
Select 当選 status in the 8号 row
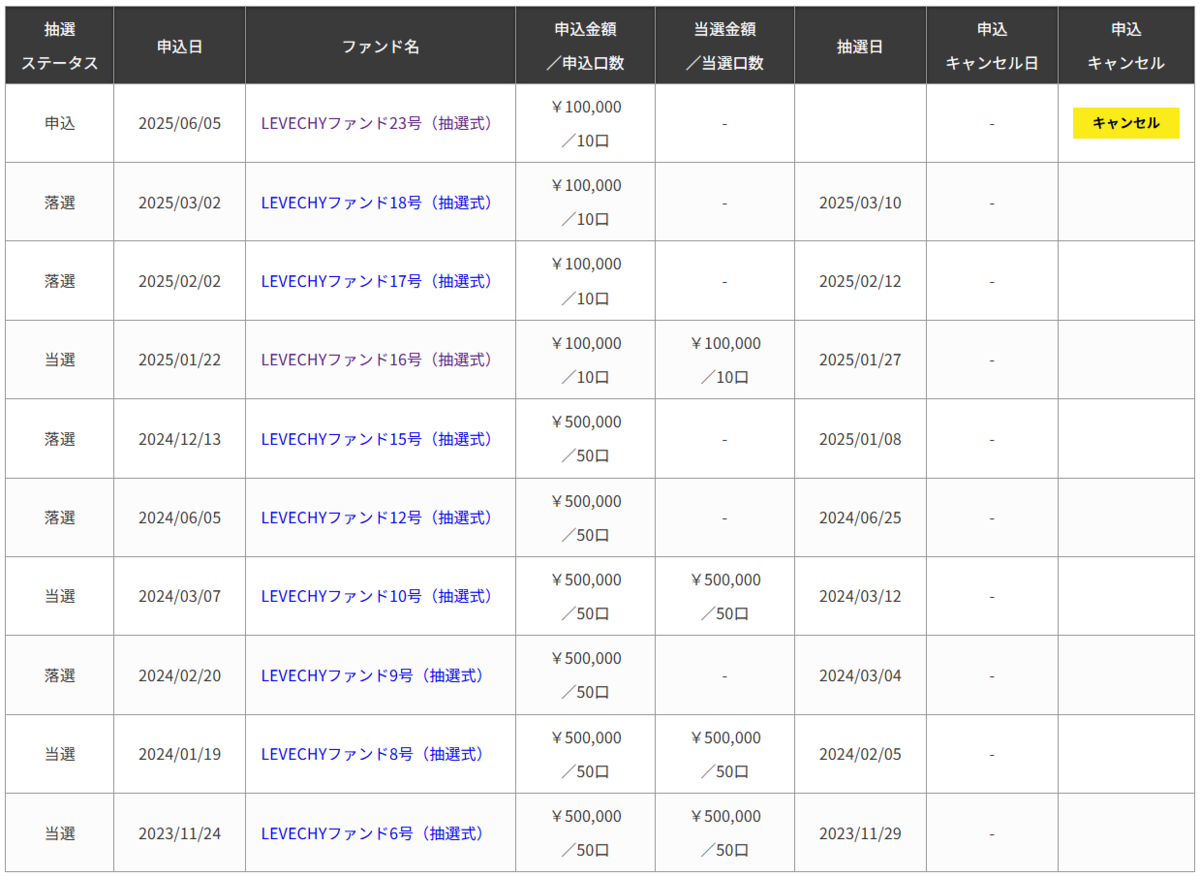coord(60,754)
